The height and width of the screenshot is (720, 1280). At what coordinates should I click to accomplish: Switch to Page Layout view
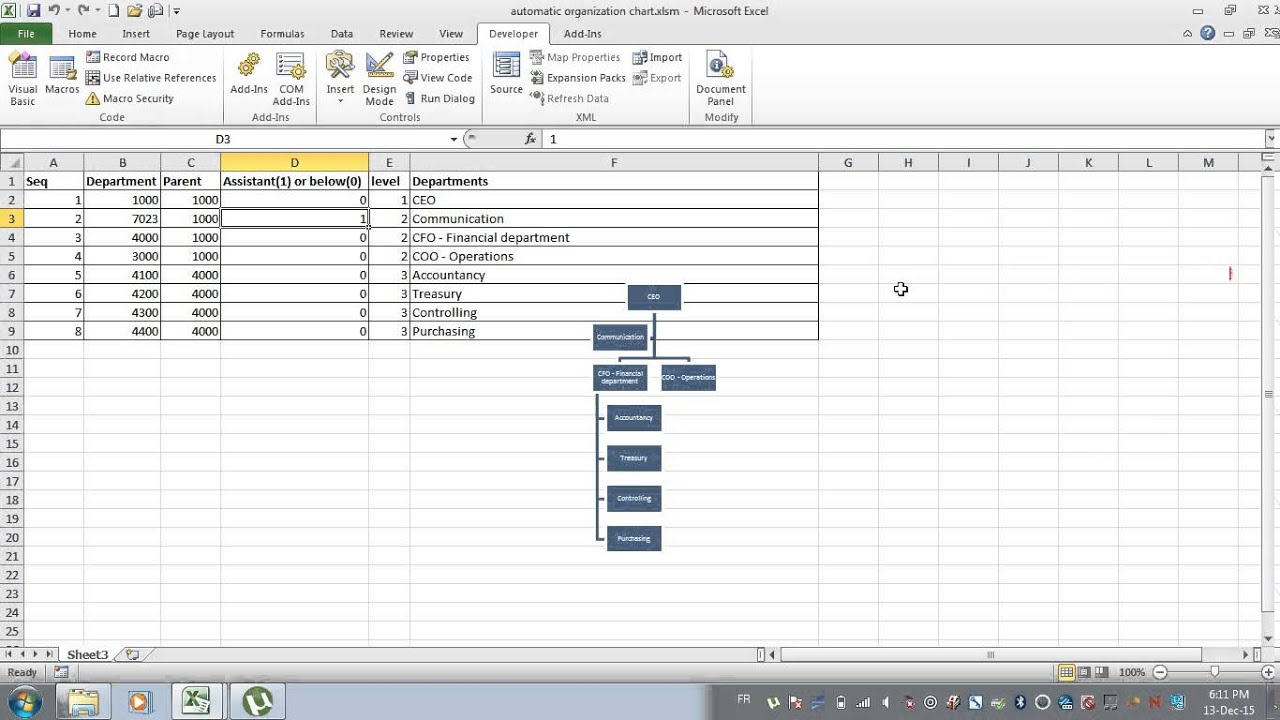pos(1084,673)
